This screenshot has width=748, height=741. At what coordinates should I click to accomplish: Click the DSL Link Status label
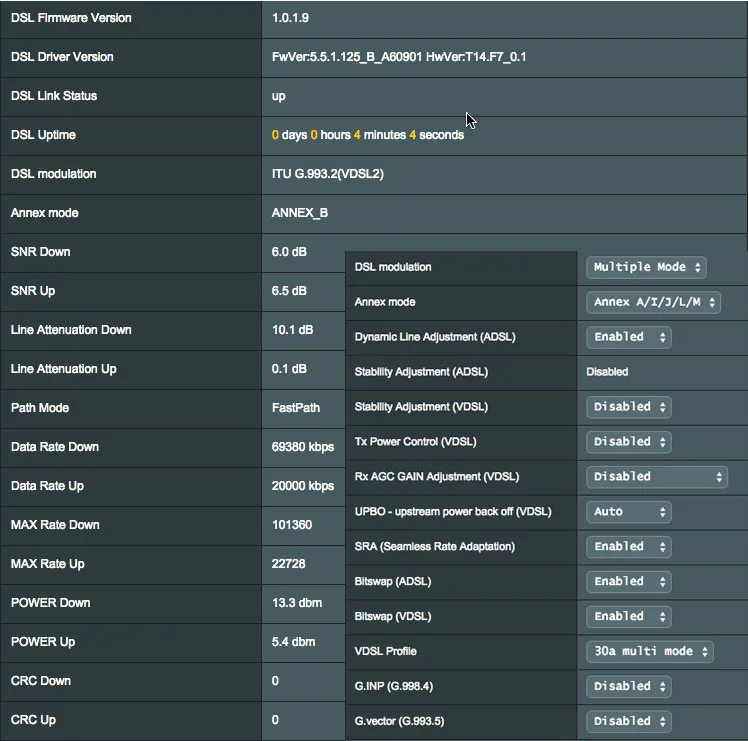coord(54,96)
